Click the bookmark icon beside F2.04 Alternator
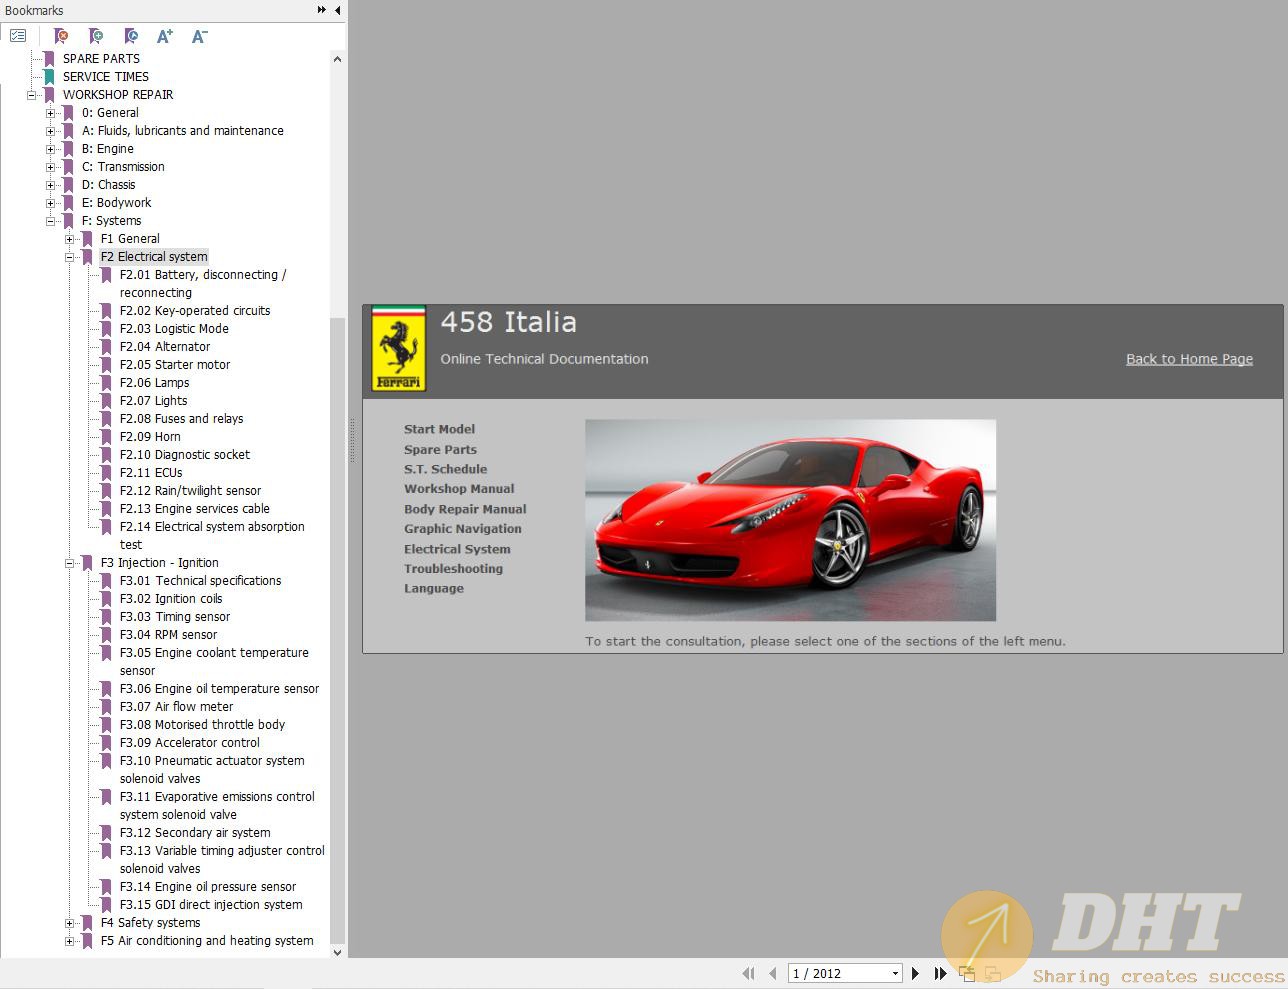This screenshot has width=1288, height=989. pos(106,347)
